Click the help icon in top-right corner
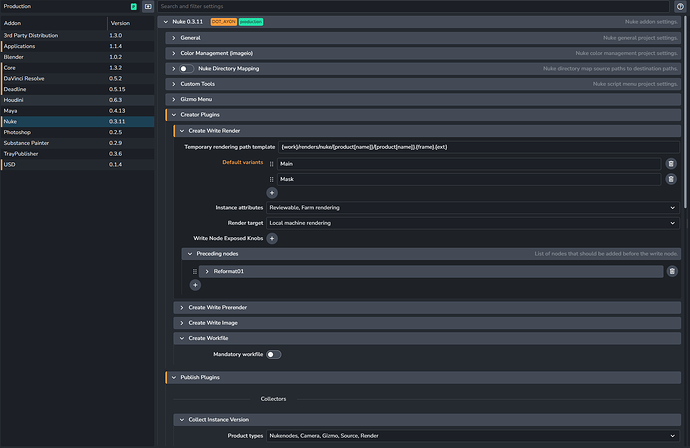690x448 pixels. pyautogui.click(x=680, y=6)
